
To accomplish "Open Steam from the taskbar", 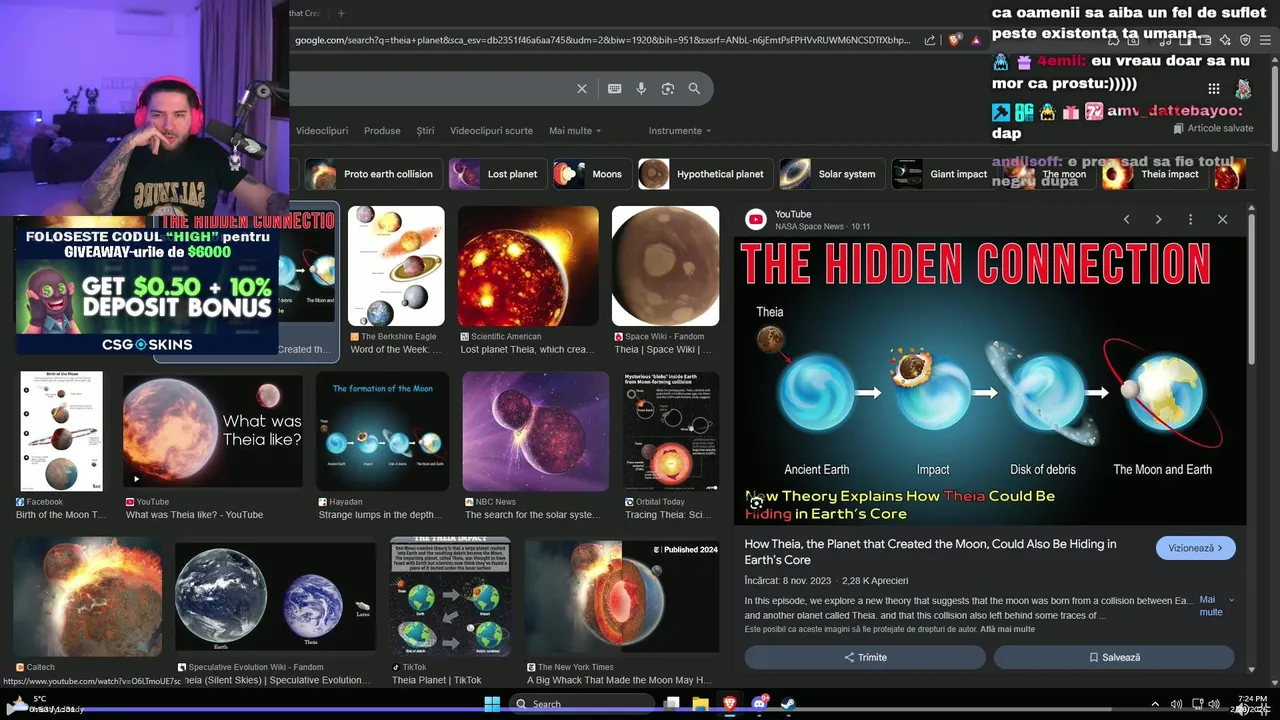I will [x=788, y=704].
